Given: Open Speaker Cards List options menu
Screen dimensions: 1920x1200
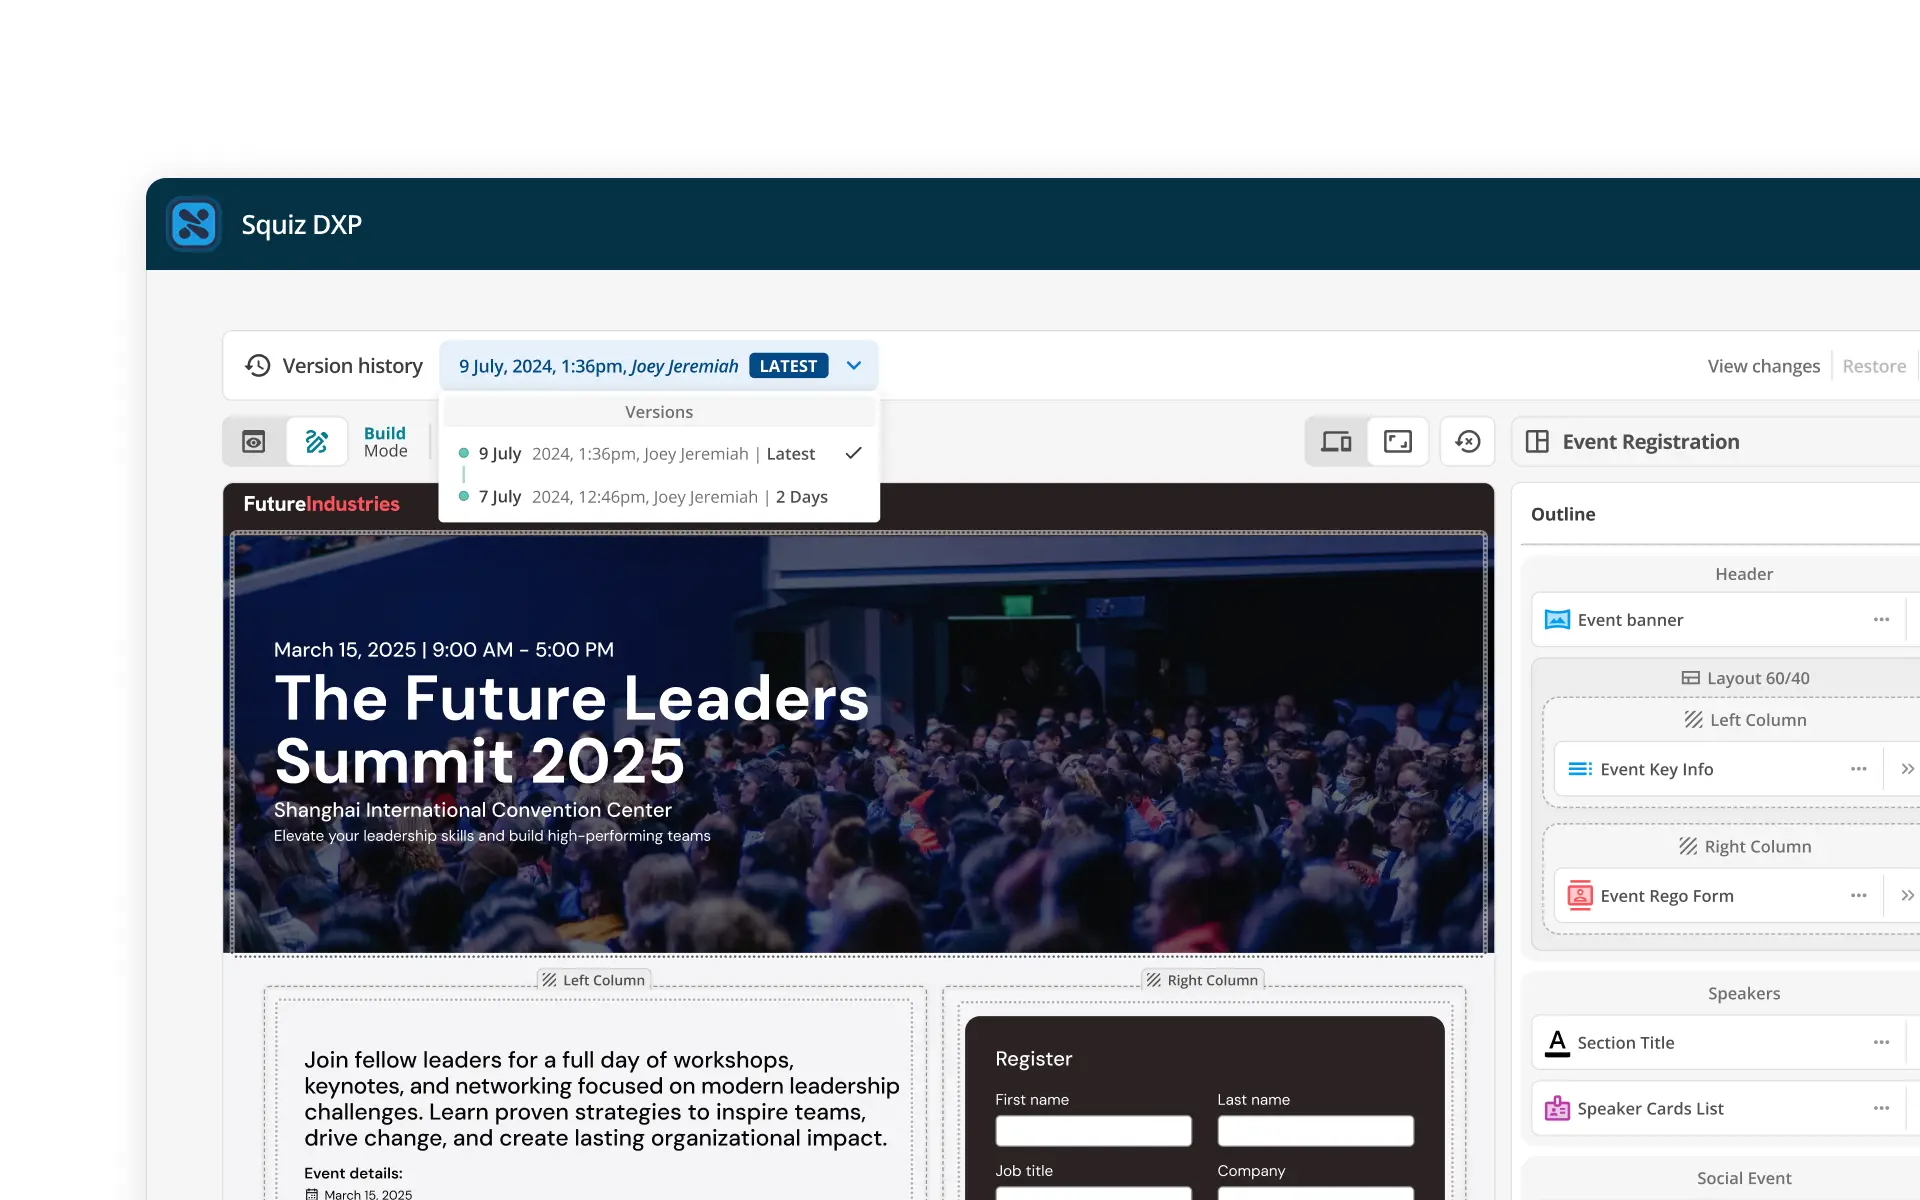Looking at the screenshot, I should [x=1881, y=1108].
